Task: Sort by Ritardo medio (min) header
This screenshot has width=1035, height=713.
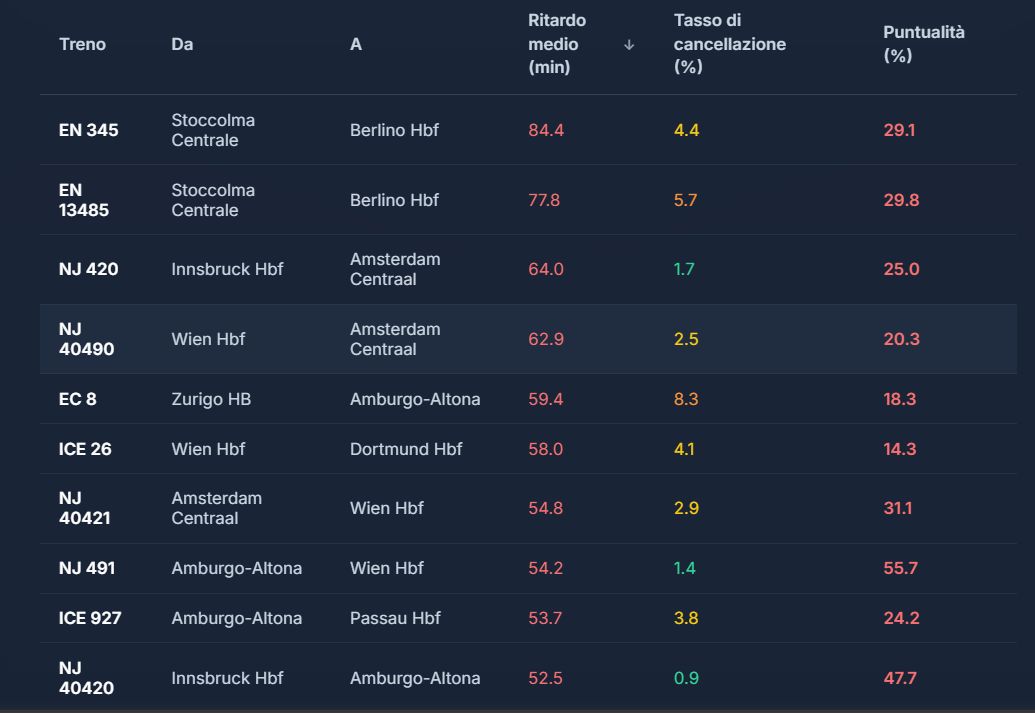Action: (557, 44)
